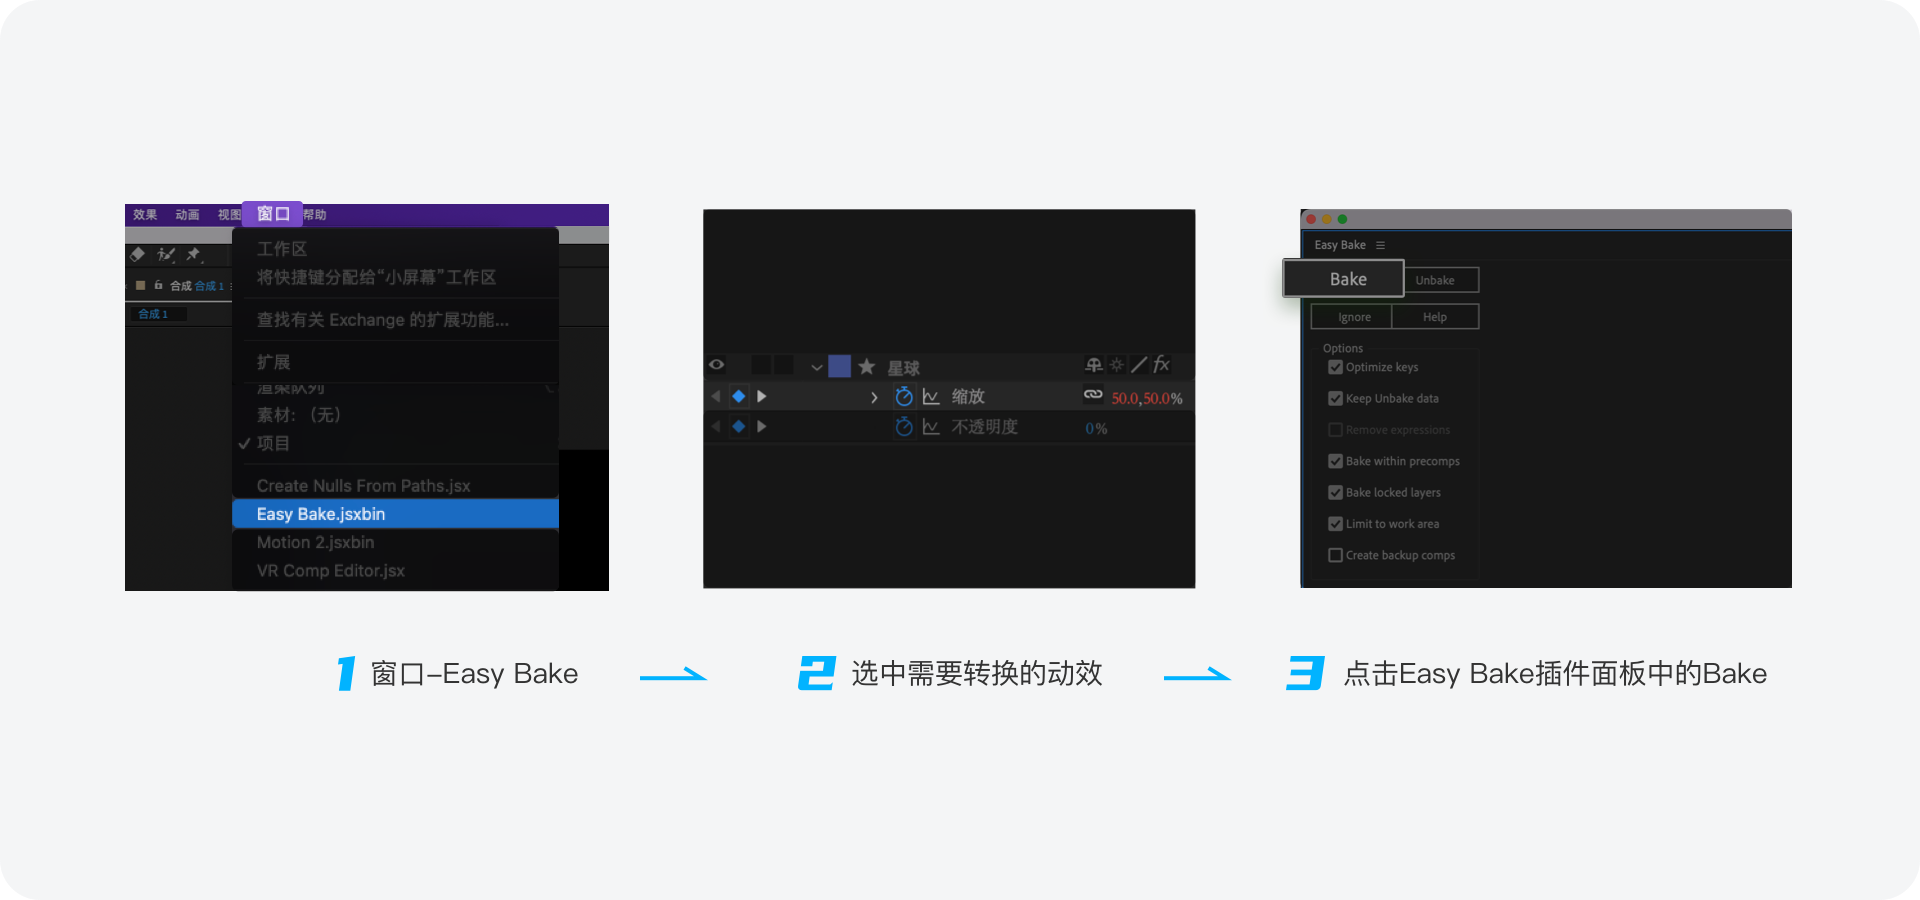
Task: Click the Ignore button
Action: [x=1351, y=317]
